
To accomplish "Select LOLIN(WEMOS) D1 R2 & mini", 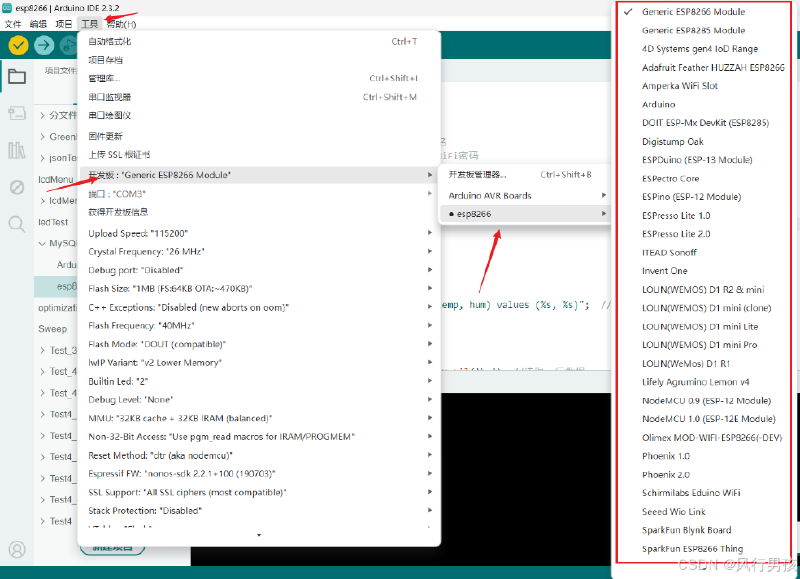I will [x=703, y=289].
